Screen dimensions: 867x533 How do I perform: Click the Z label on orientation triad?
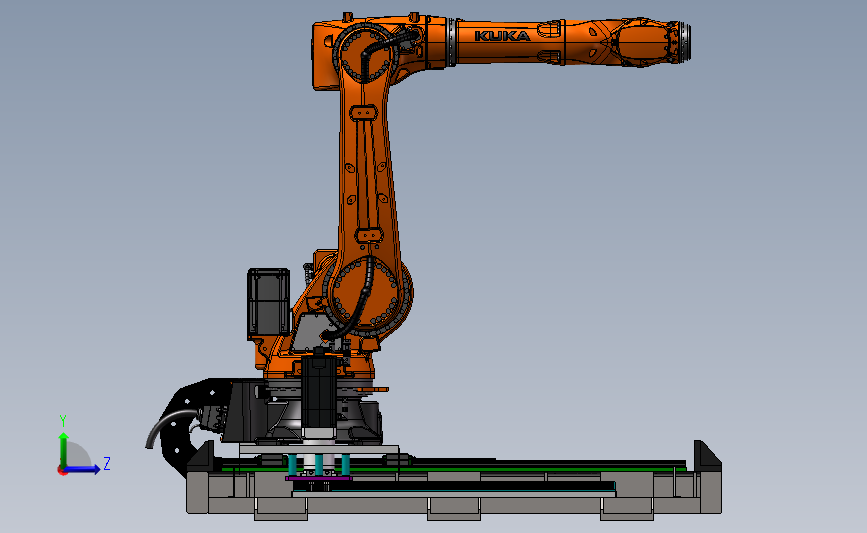click(x=107, y=463)
